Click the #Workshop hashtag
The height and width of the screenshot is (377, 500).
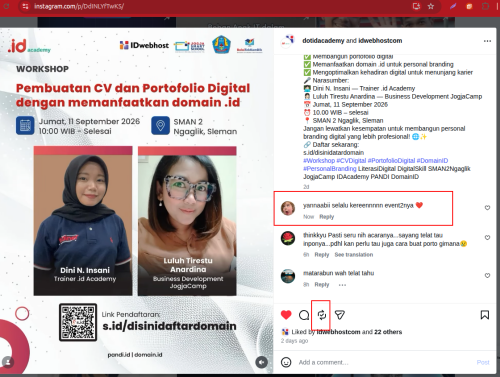(x=319, y=161)
